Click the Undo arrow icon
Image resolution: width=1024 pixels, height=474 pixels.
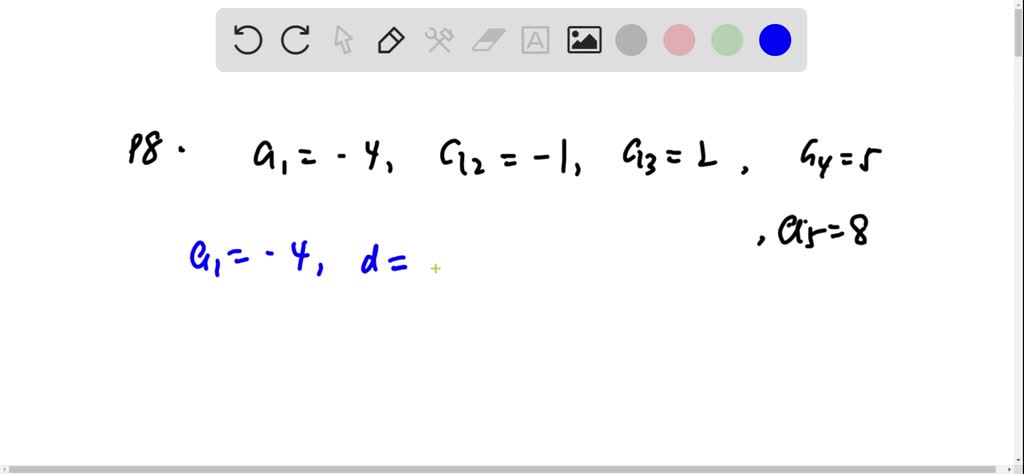(x=248, y=40)
